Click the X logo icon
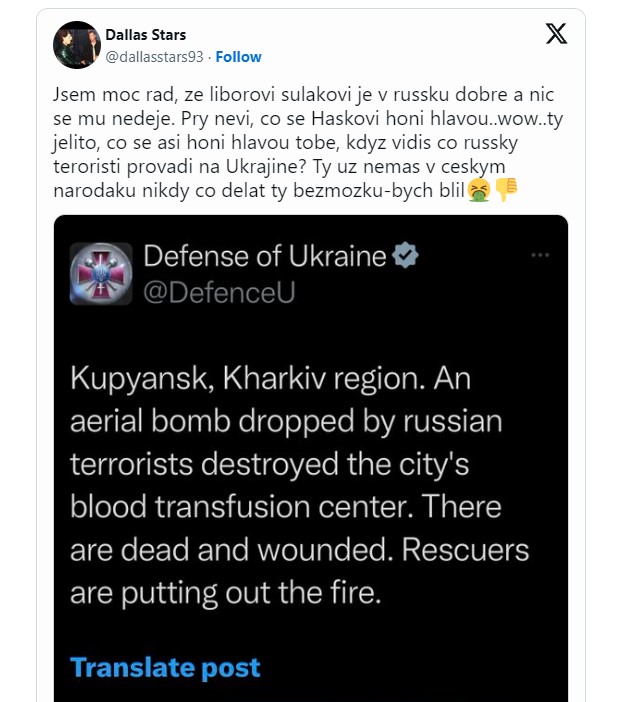The width and height of the screenshot is (619, 702). pyautogui.click(x=555, y=34)
